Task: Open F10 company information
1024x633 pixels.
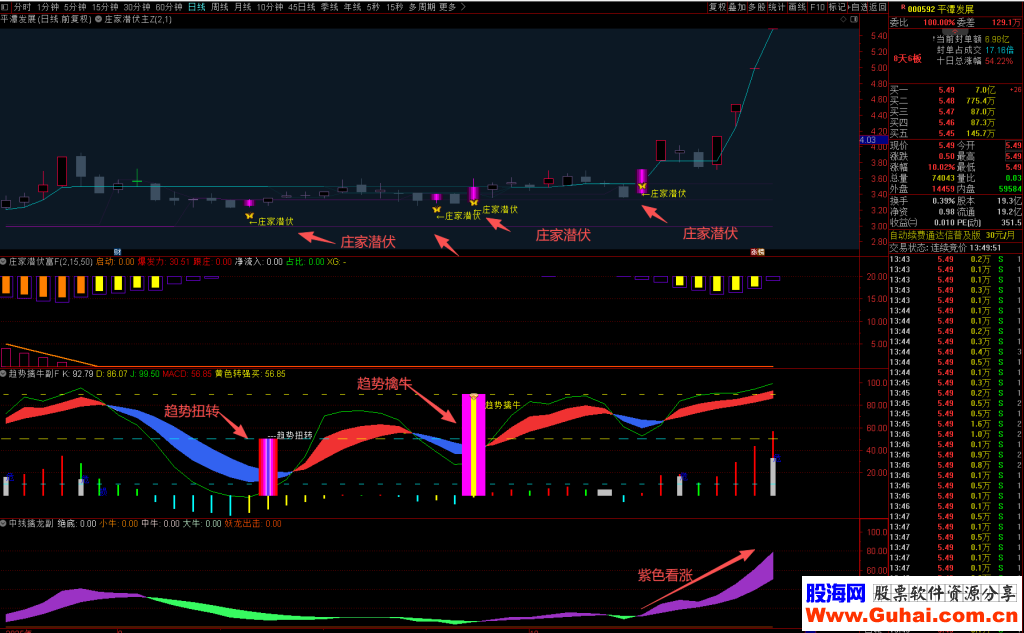Action: click(817, 6)
